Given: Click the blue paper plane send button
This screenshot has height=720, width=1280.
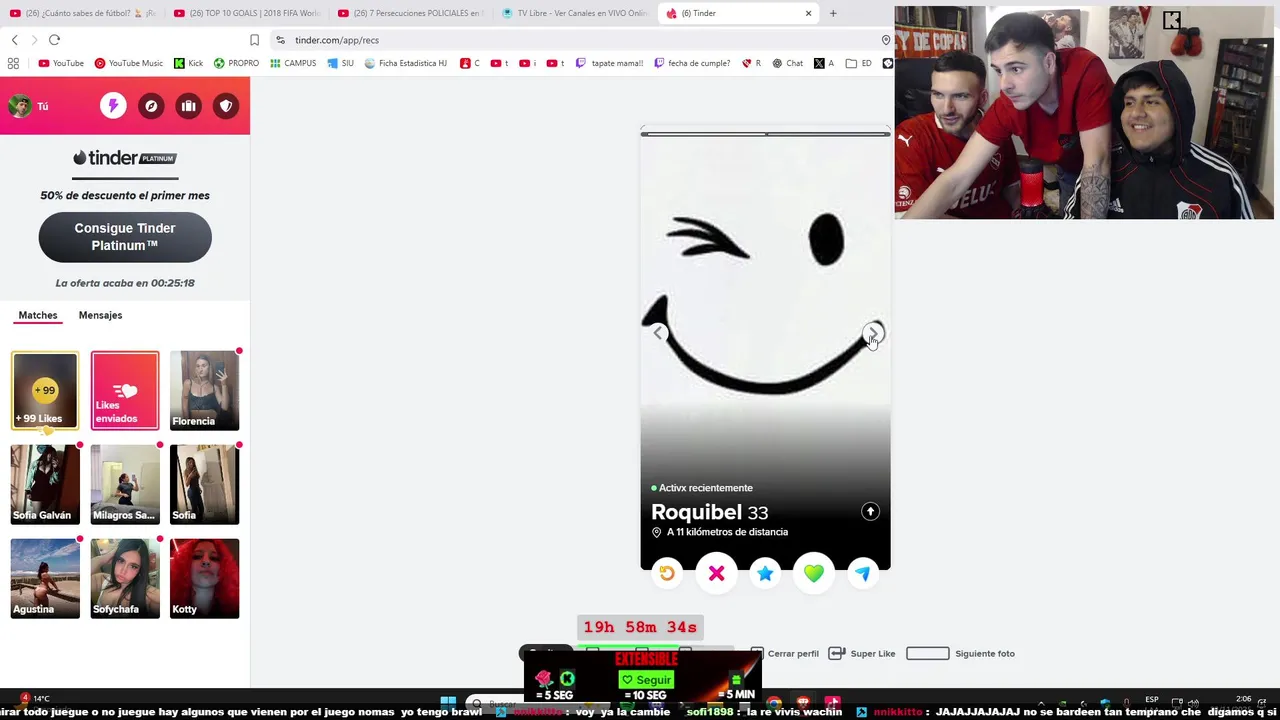Looking at the screenshot, I should 862,573.
